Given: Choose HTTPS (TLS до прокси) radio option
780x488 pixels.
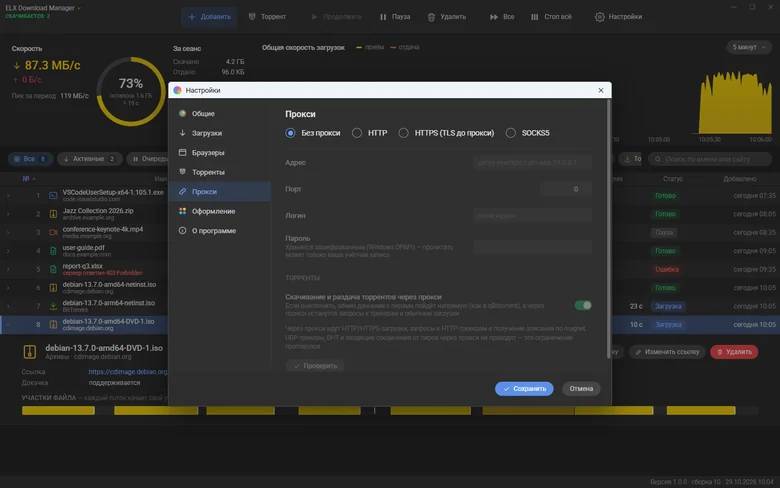Looking at the screenshot, I should 446,133.
